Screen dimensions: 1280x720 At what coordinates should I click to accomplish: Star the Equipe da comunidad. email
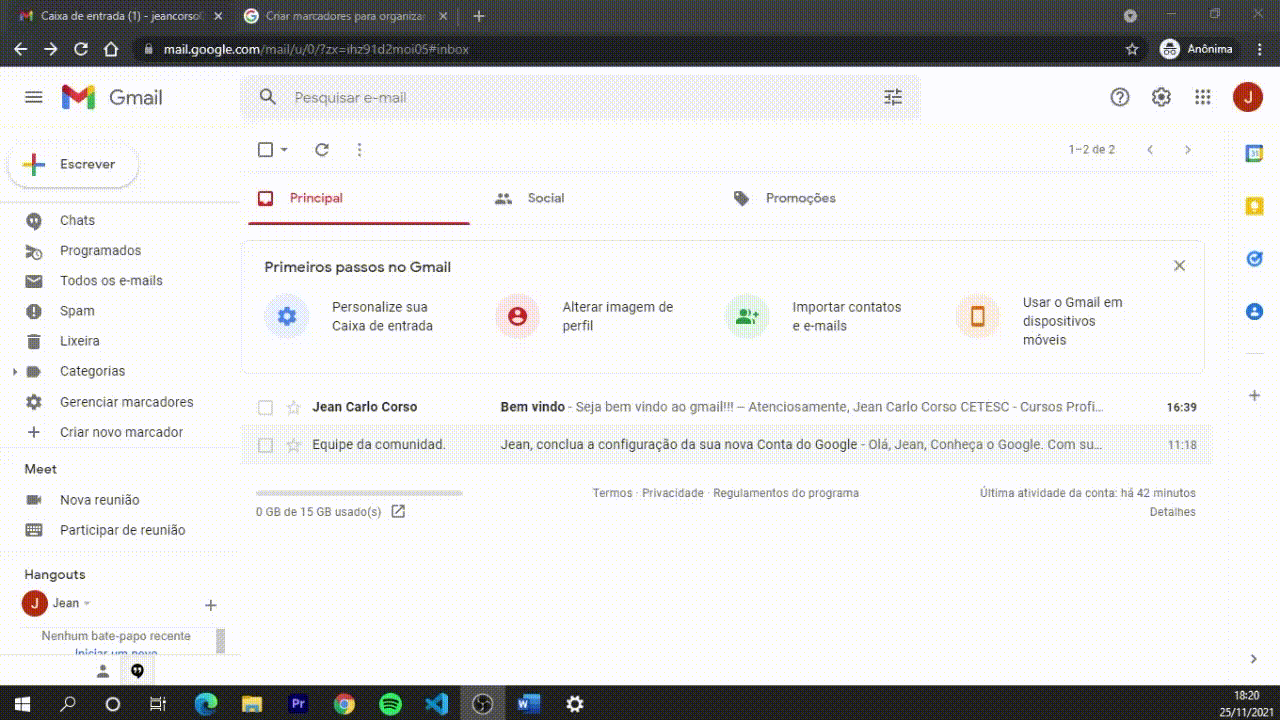click(293, 445)
